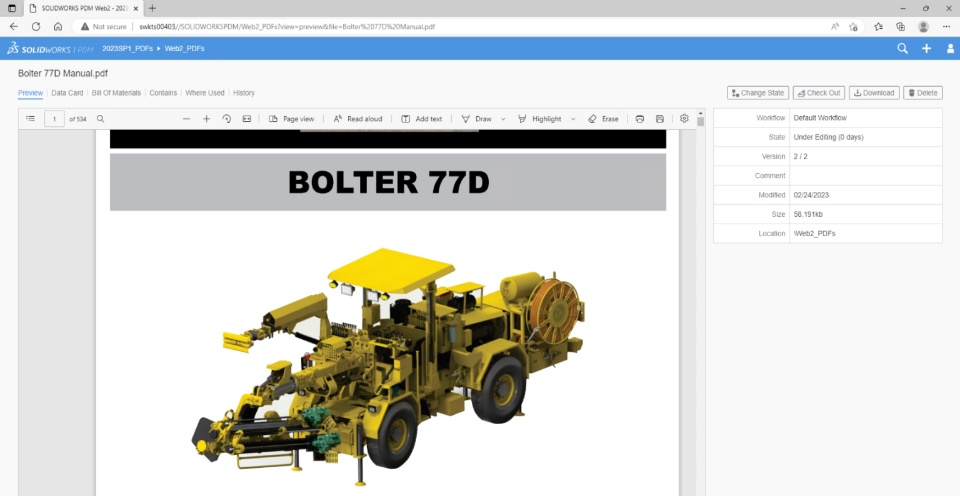Click the Not secure warning indicator
Viewport: 960px width, 496px height.
pos(103,26)
